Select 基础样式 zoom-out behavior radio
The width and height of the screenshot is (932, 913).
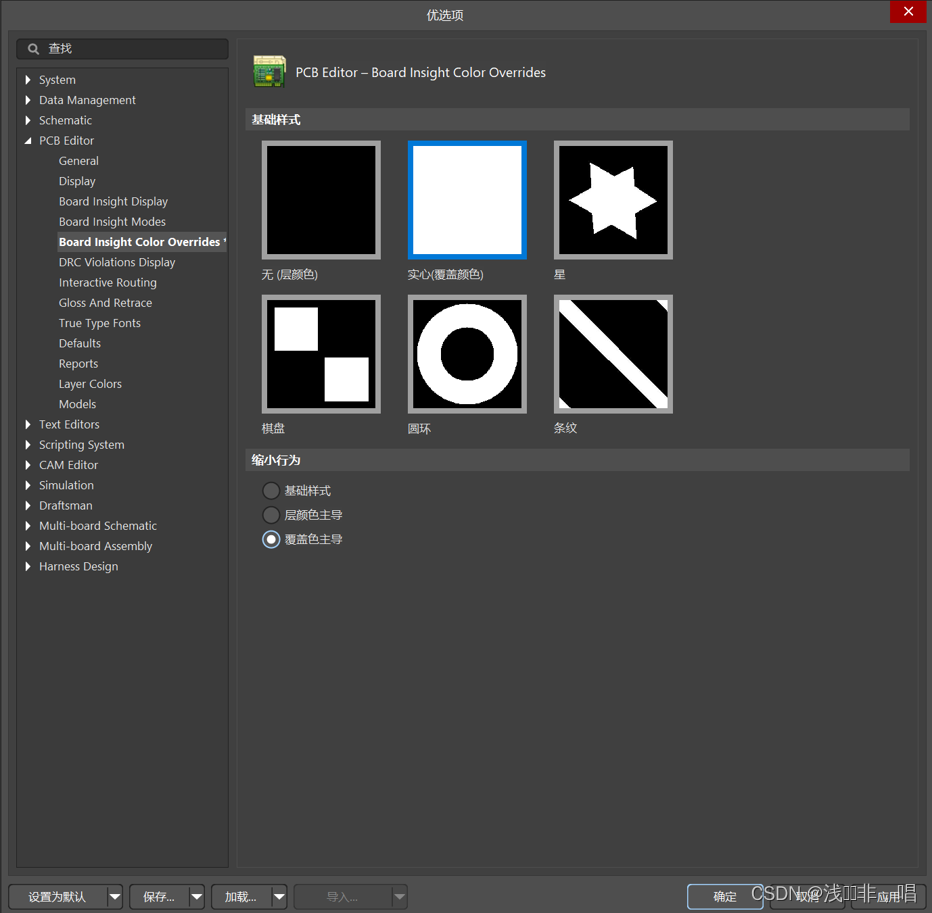[x=271, y=490]
